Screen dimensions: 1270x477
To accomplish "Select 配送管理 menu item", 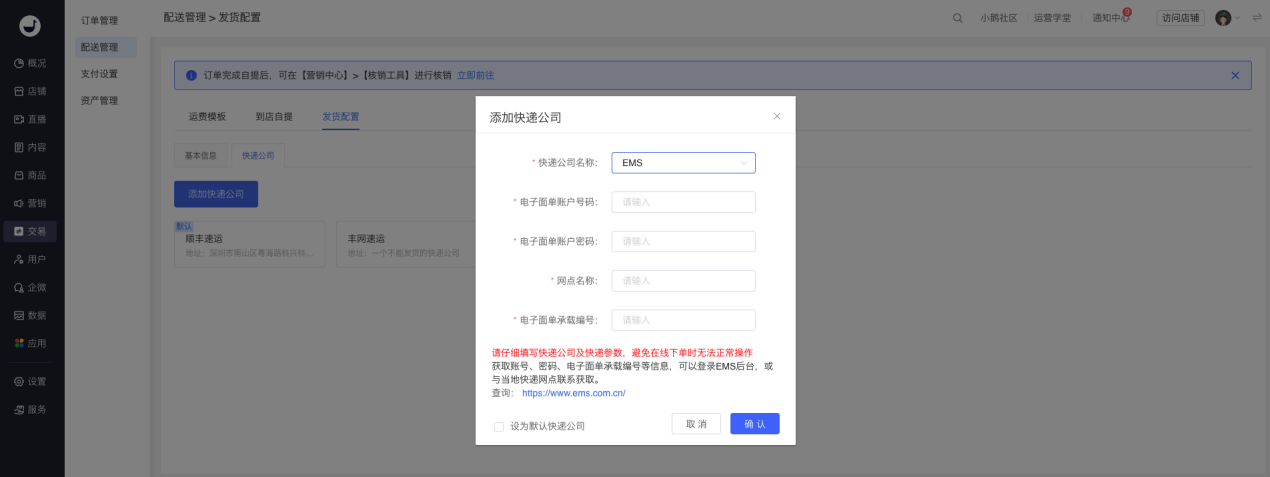I will coord(105,47).
